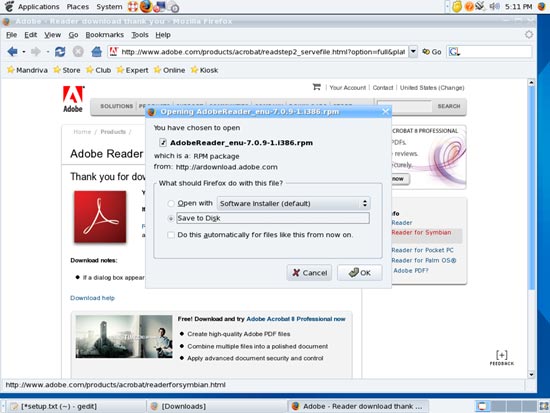Viewport: 550px width, 413px height.
Task: Select the 'Open with' radio button
Action: click(x=171, y=204)
